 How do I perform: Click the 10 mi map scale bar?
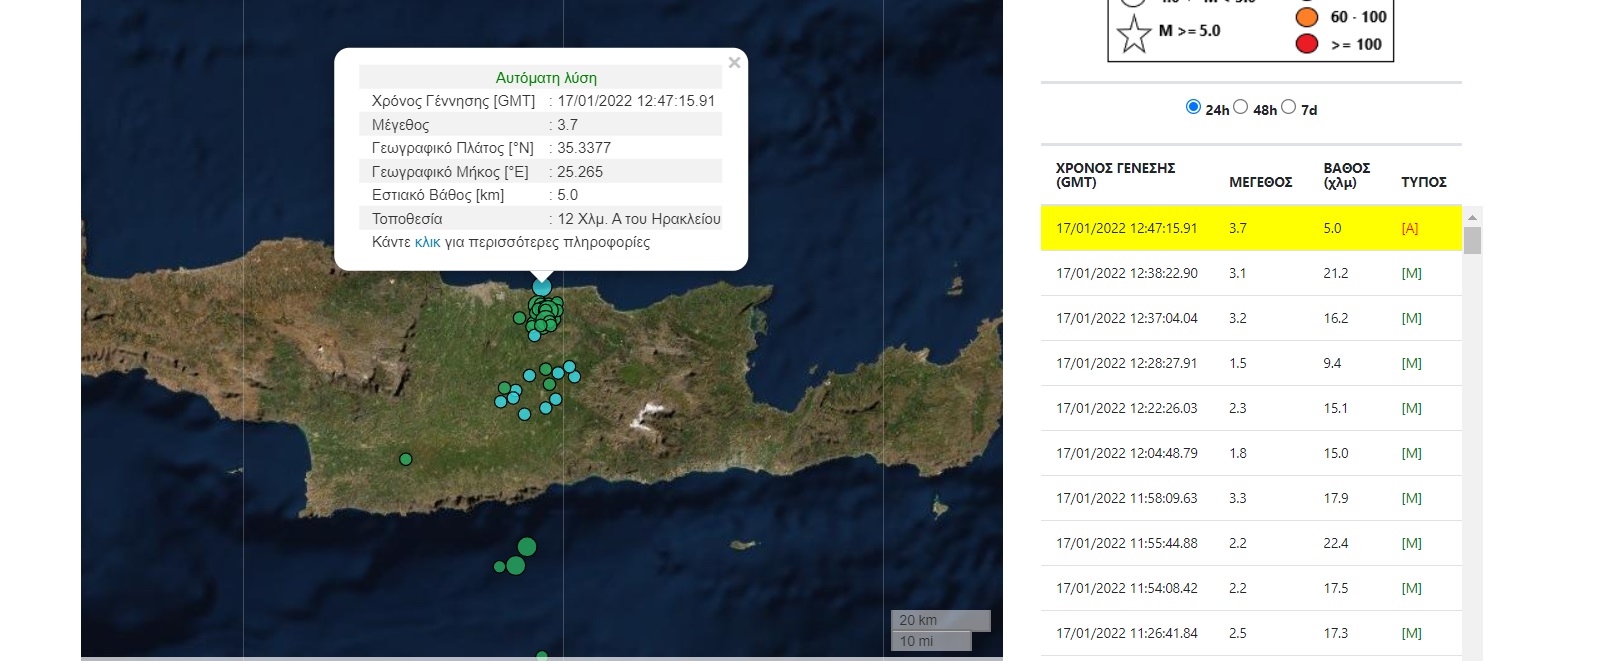coord(931,641)
